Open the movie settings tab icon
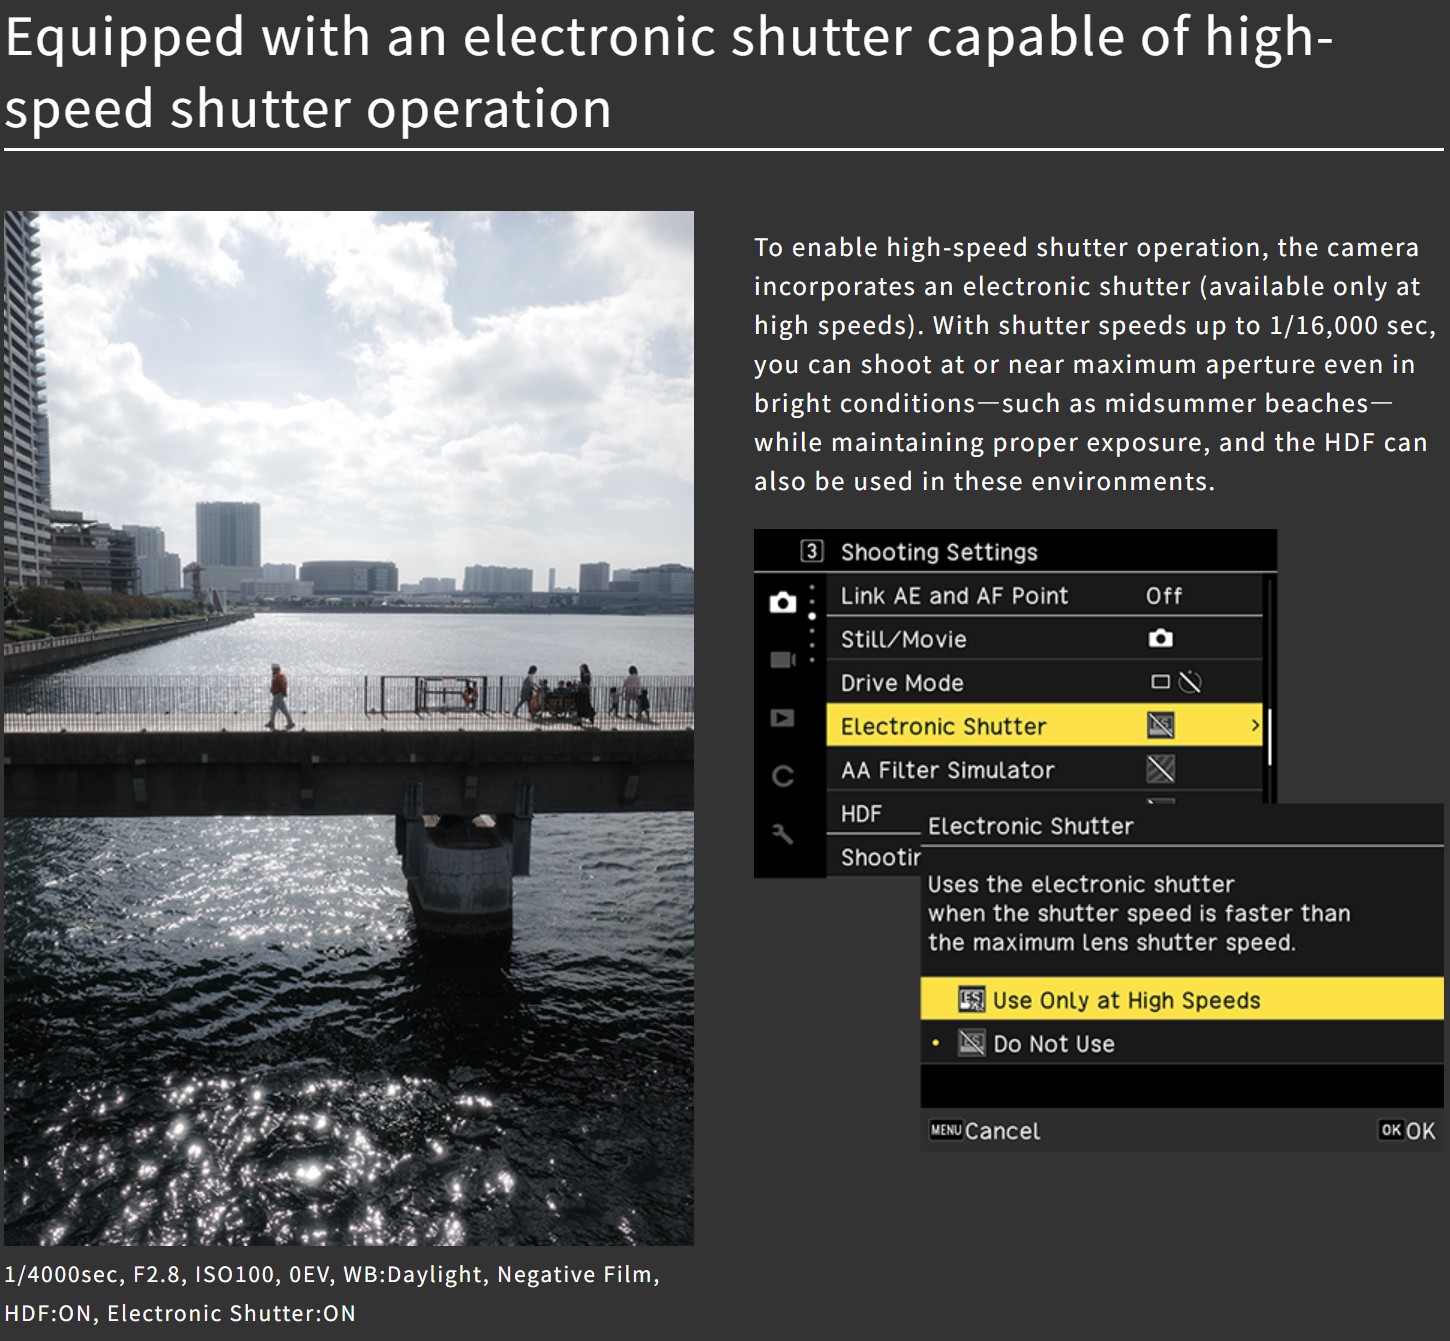Viewport: 1450px width, 1341px height. click(x=783, y=660)
